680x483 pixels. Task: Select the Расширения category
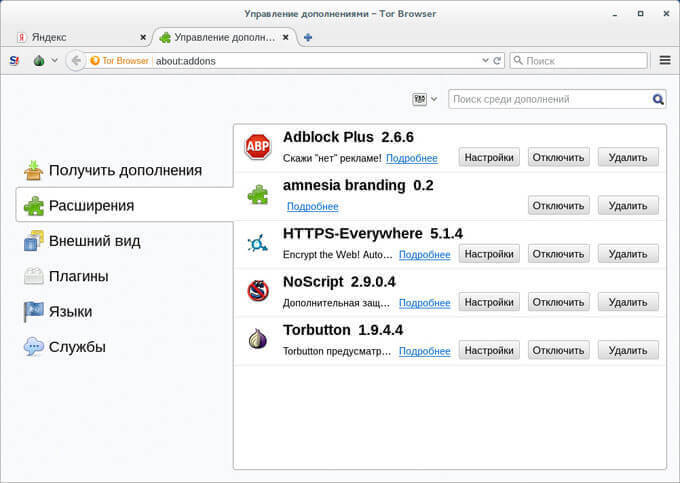[x=124, y=206]
